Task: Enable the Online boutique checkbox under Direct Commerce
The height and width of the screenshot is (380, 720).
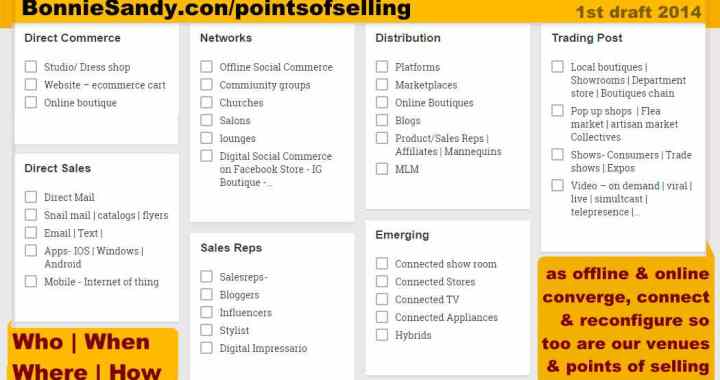Action: (31, 102)
